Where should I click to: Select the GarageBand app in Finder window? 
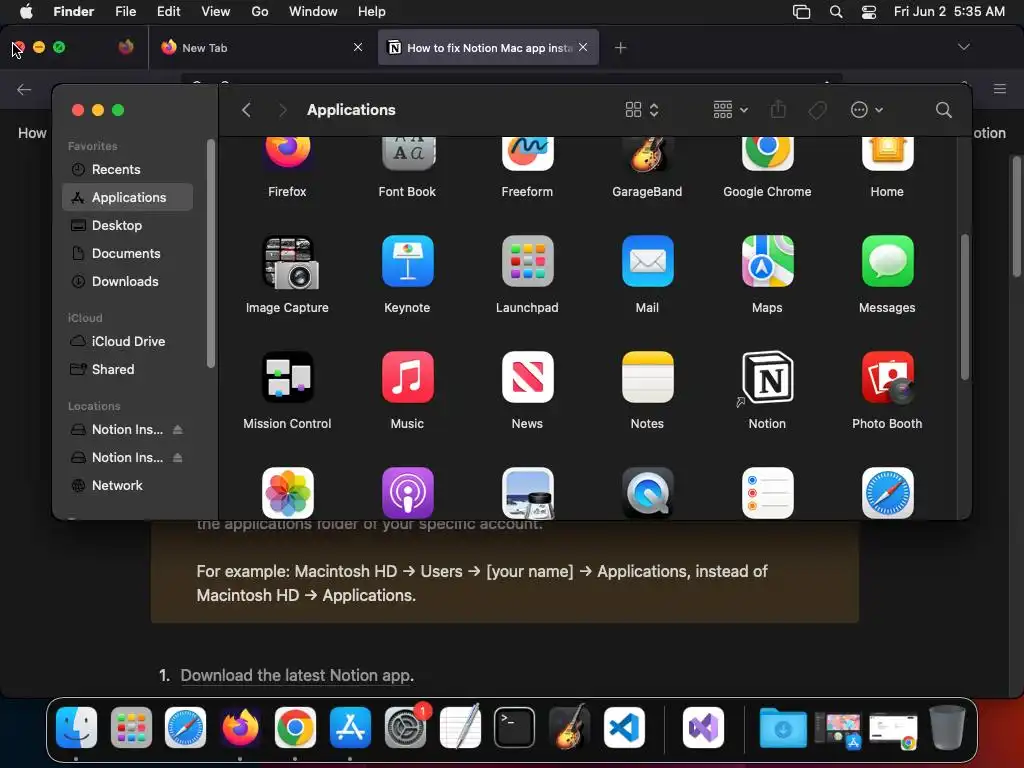coord(647,154)
